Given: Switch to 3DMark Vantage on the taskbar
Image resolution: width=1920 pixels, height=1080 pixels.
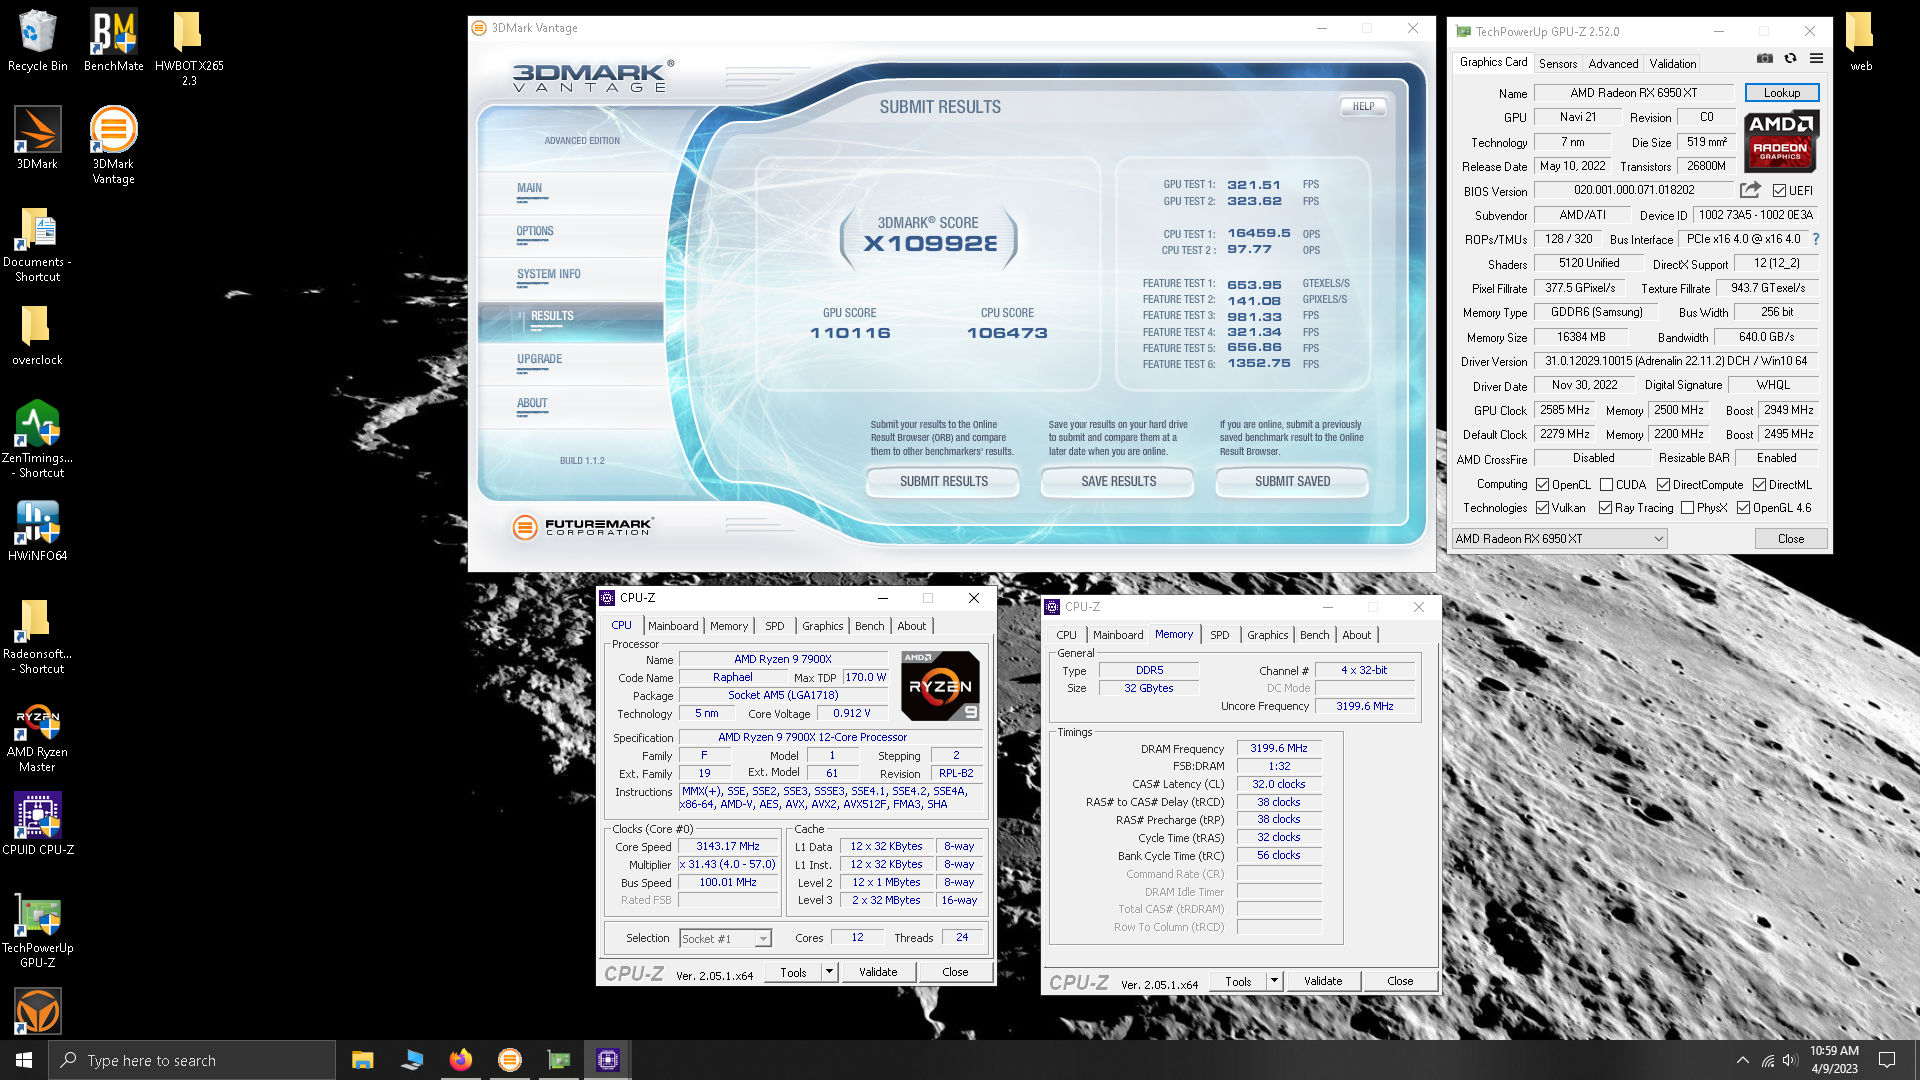Looking at the screenshot, I should pos(509,1060).
